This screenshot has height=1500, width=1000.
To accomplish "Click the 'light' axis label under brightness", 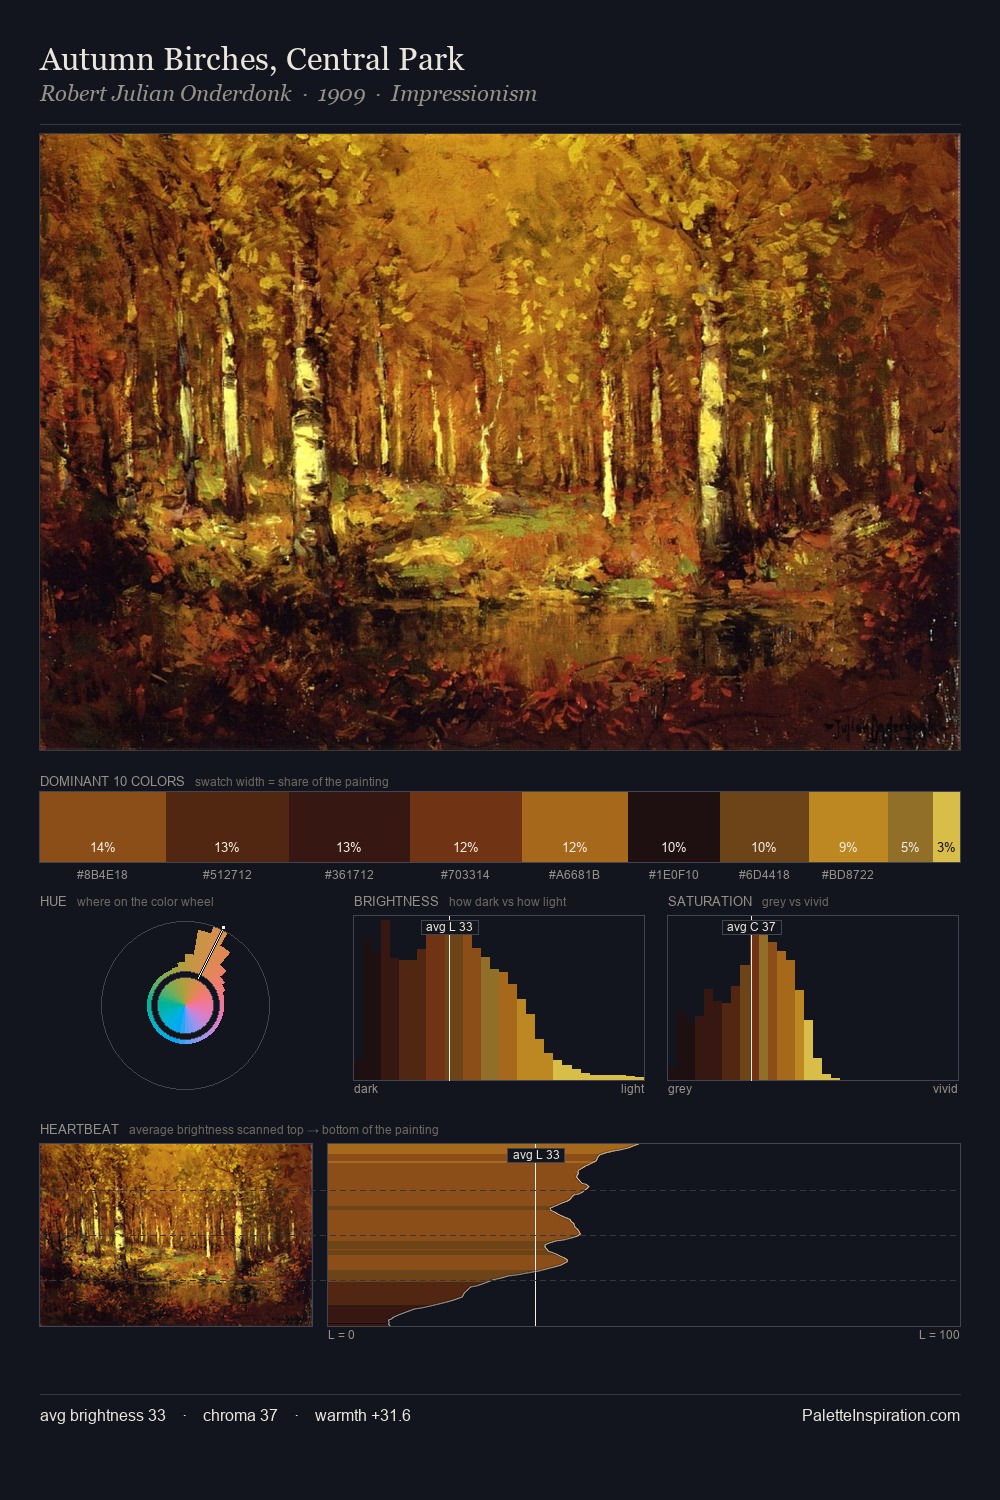I will point(632,1088).
